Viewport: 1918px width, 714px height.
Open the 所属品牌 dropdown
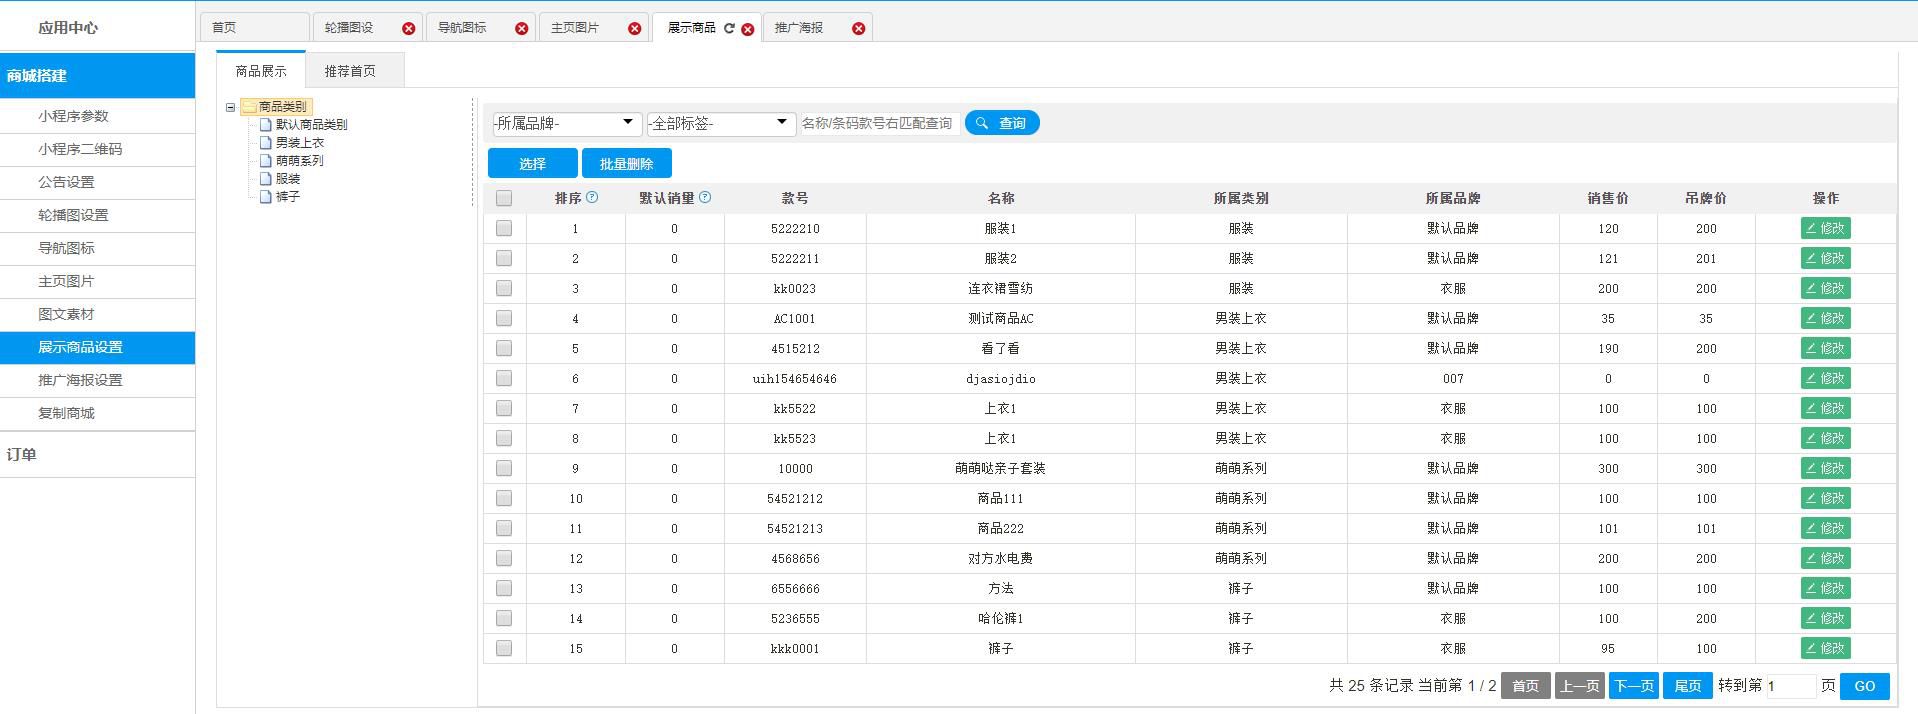pyautogui.click(x=566, y=123)
